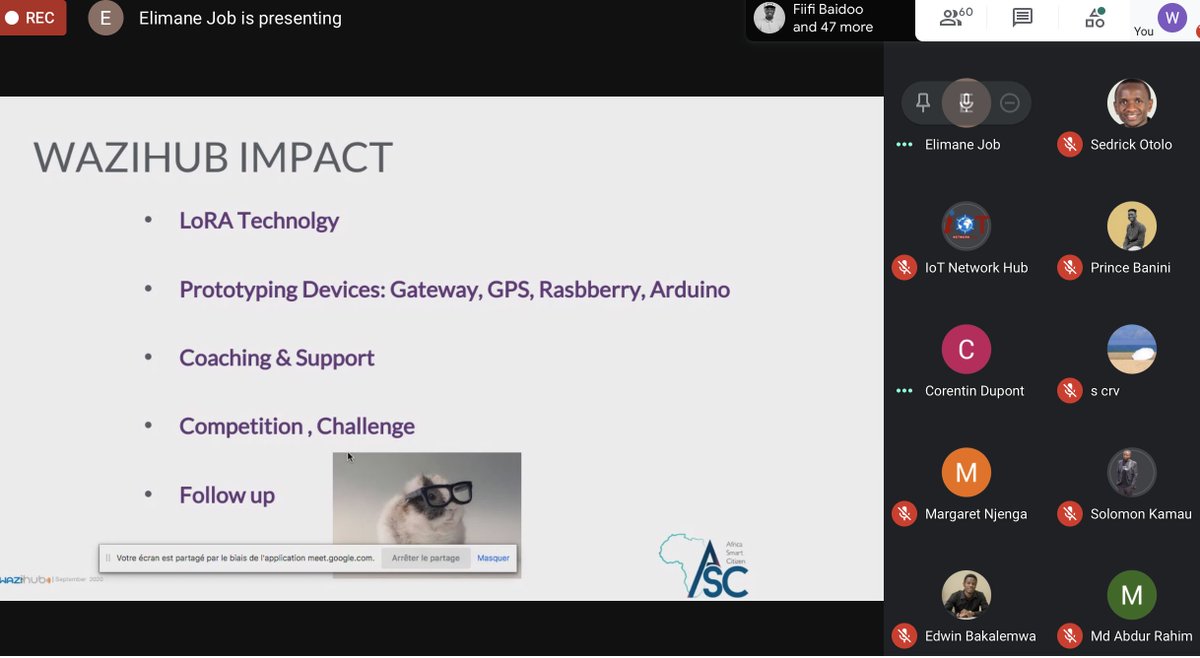Click speaking dots beside Elimane Job's name
This screenshot has height=658, width=1200.
click(x=904, y=145)
